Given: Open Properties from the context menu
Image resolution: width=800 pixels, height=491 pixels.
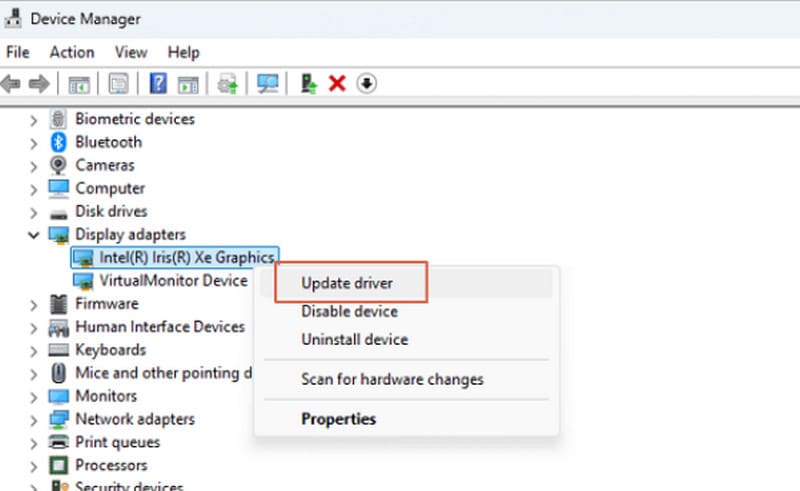Looking at the screenshot, I should (x=338, y=419).
